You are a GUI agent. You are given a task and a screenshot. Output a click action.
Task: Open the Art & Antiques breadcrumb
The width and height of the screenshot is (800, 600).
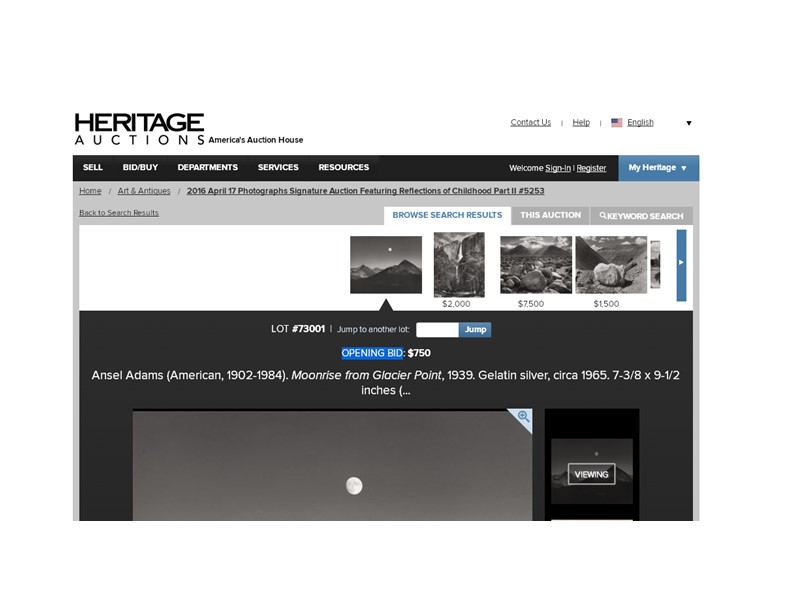click(144, 191)
